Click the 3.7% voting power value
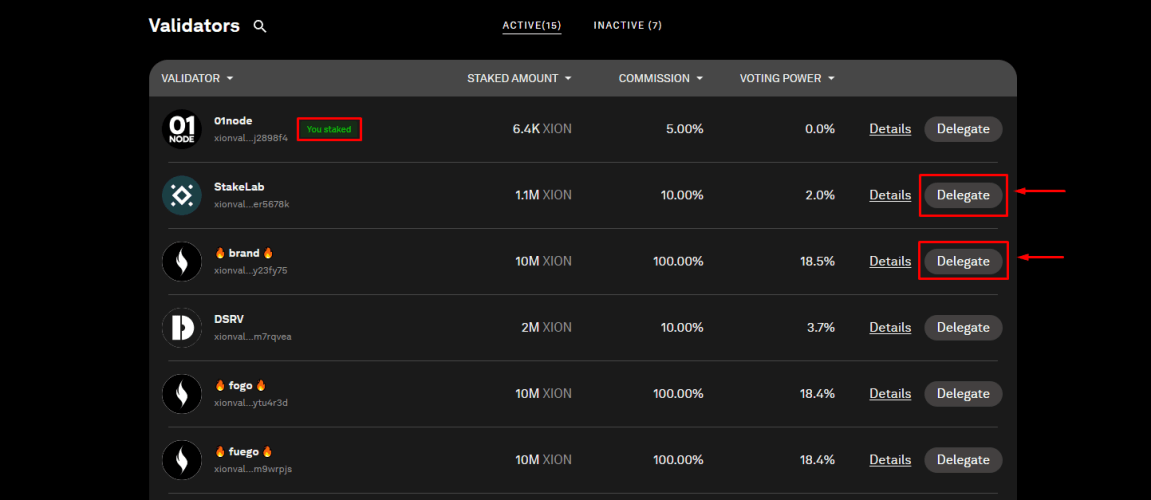The height and width of the screenshot is (500, 1151). click(821, 327)
